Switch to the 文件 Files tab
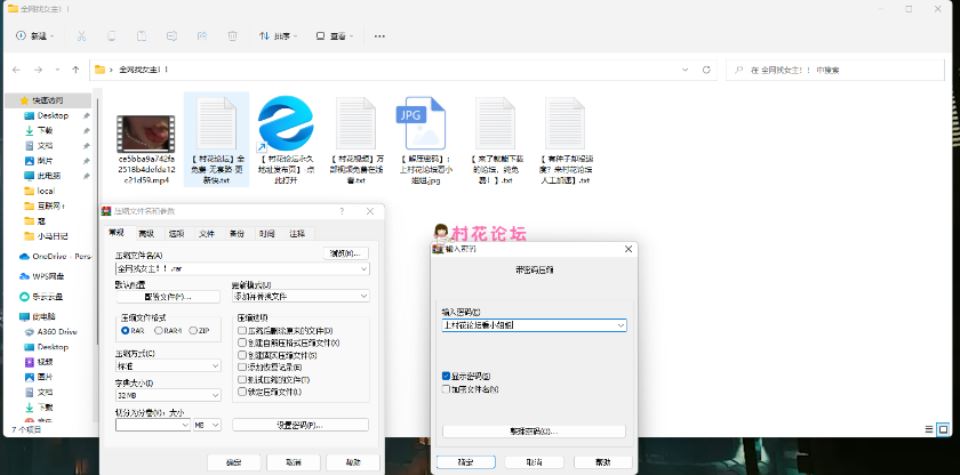This screenshot has width=960, height=475. pos(207,234)
